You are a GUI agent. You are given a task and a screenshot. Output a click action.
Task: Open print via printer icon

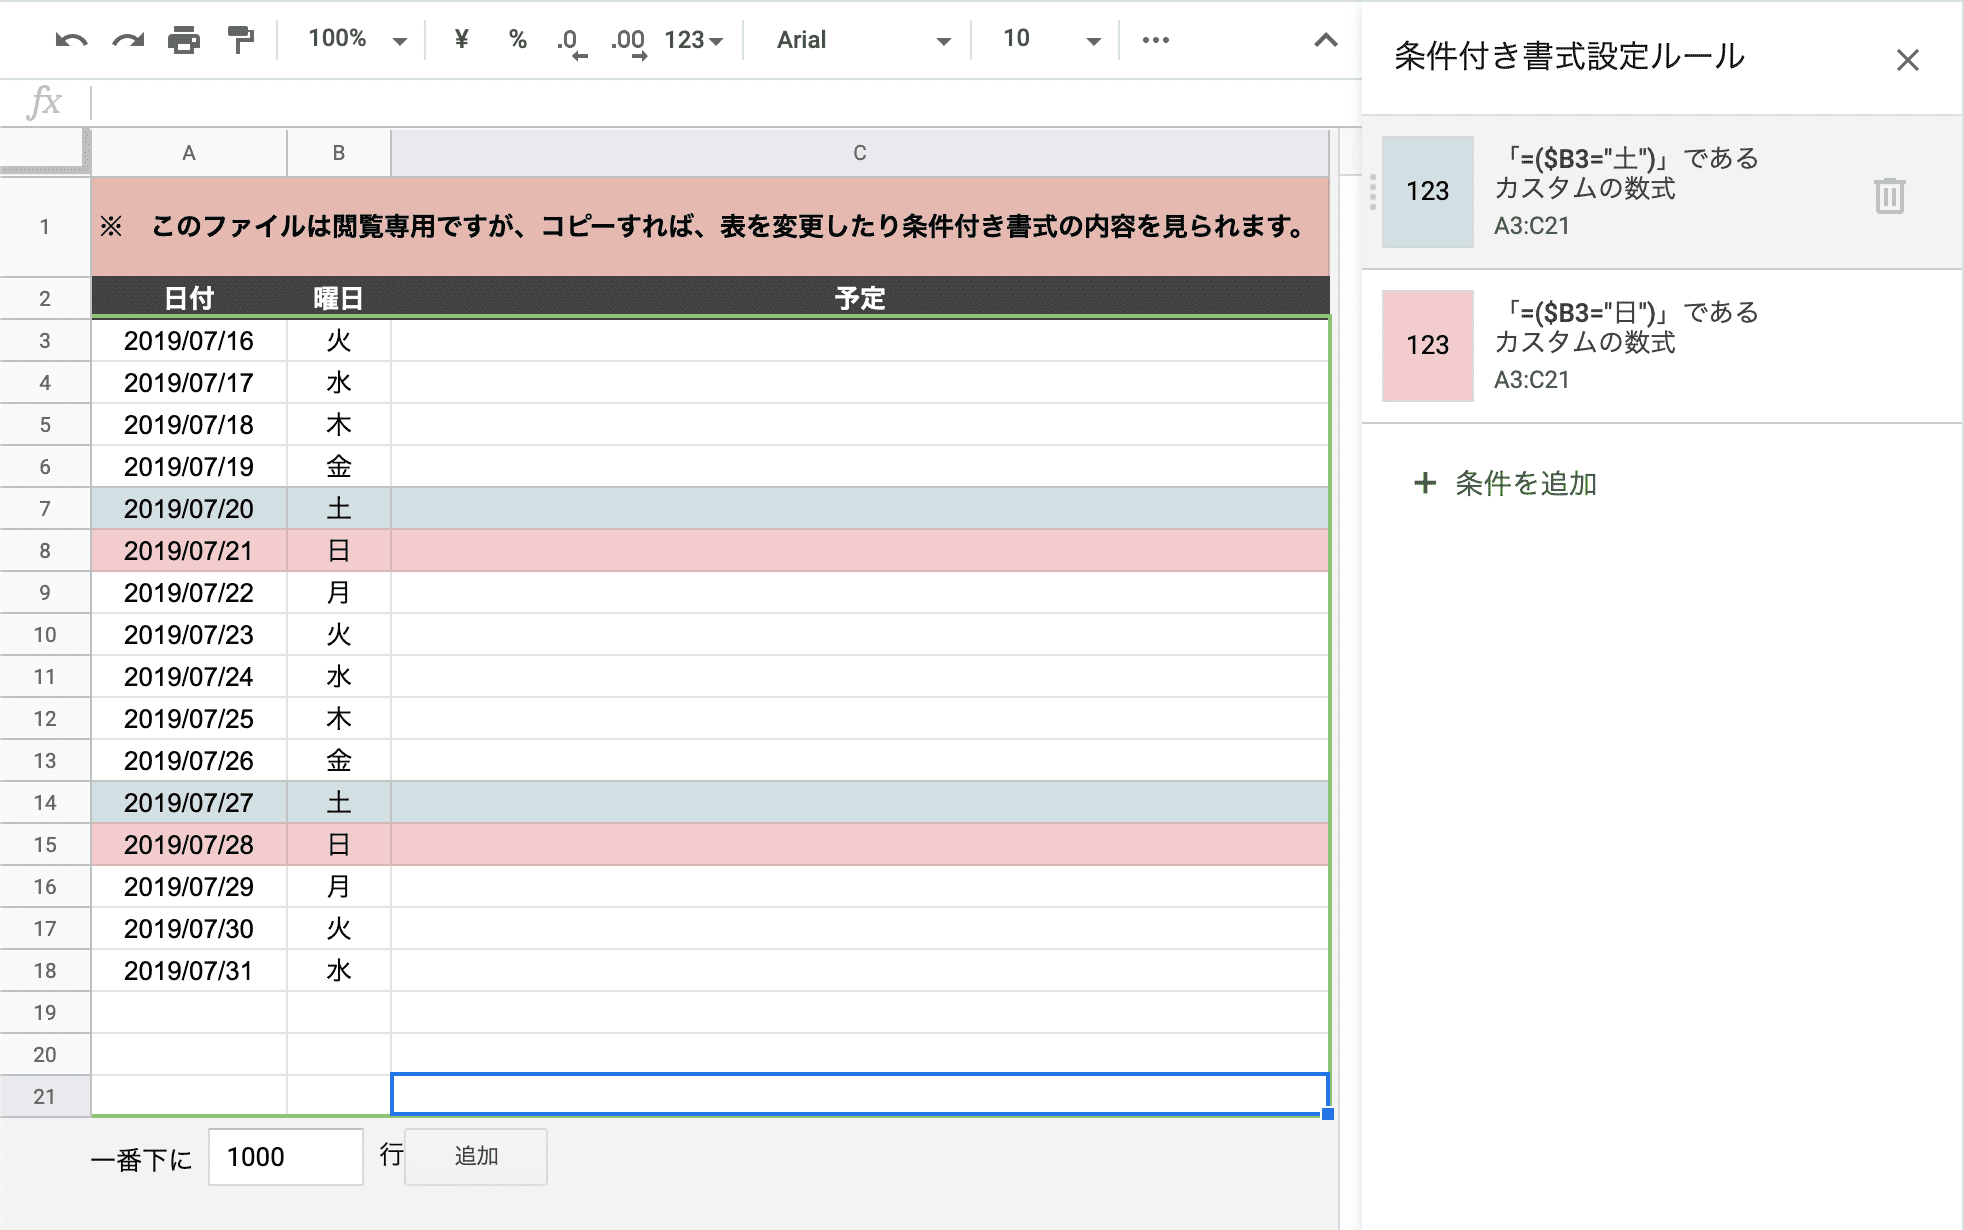184,40
